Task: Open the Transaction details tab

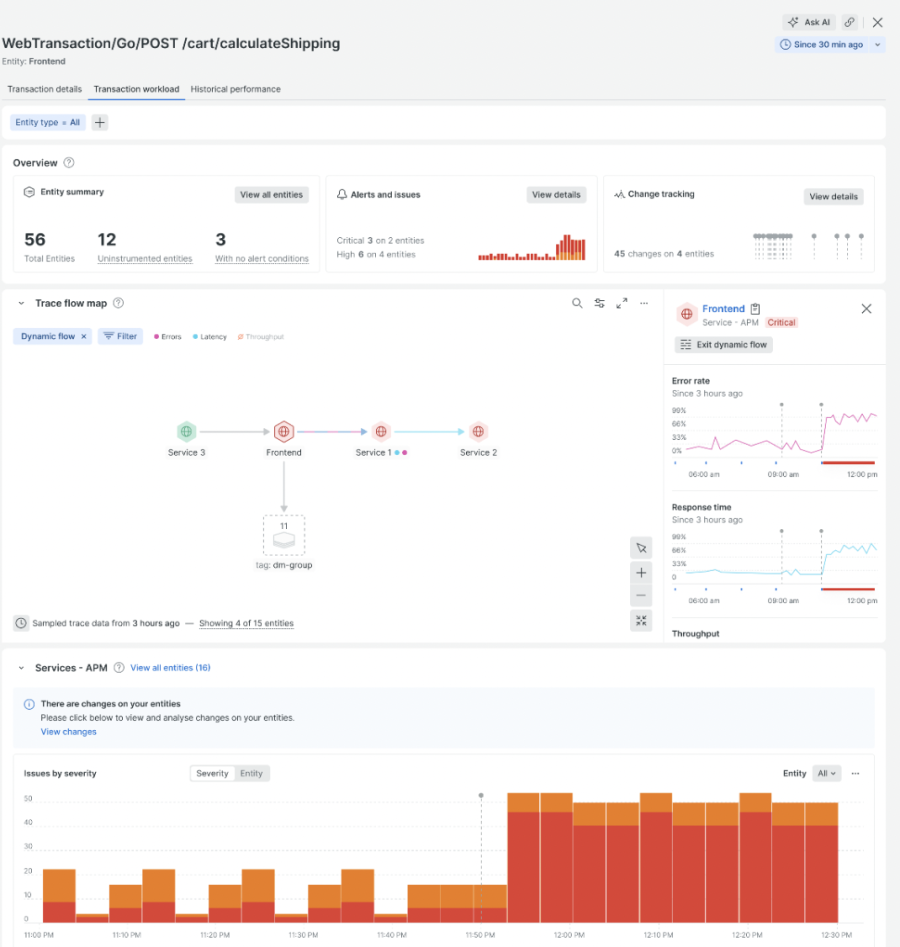Action: point(45,89)
